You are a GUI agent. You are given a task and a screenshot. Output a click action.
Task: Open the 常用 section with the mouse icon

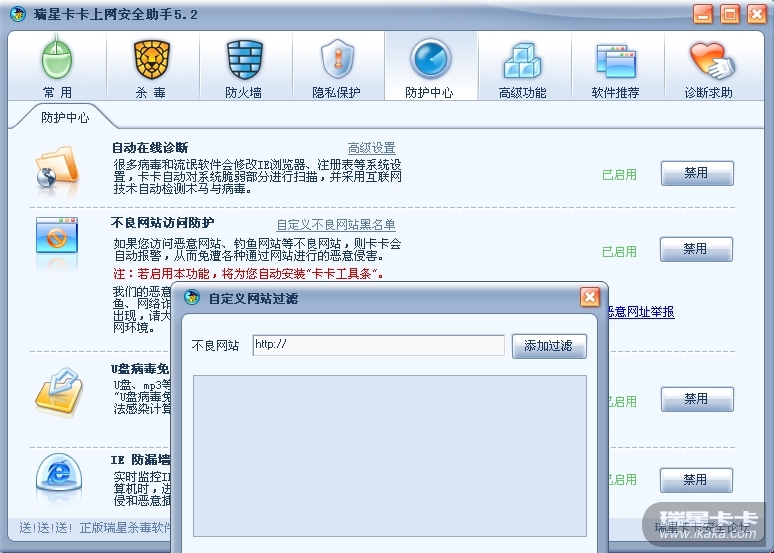coord(57,66)
